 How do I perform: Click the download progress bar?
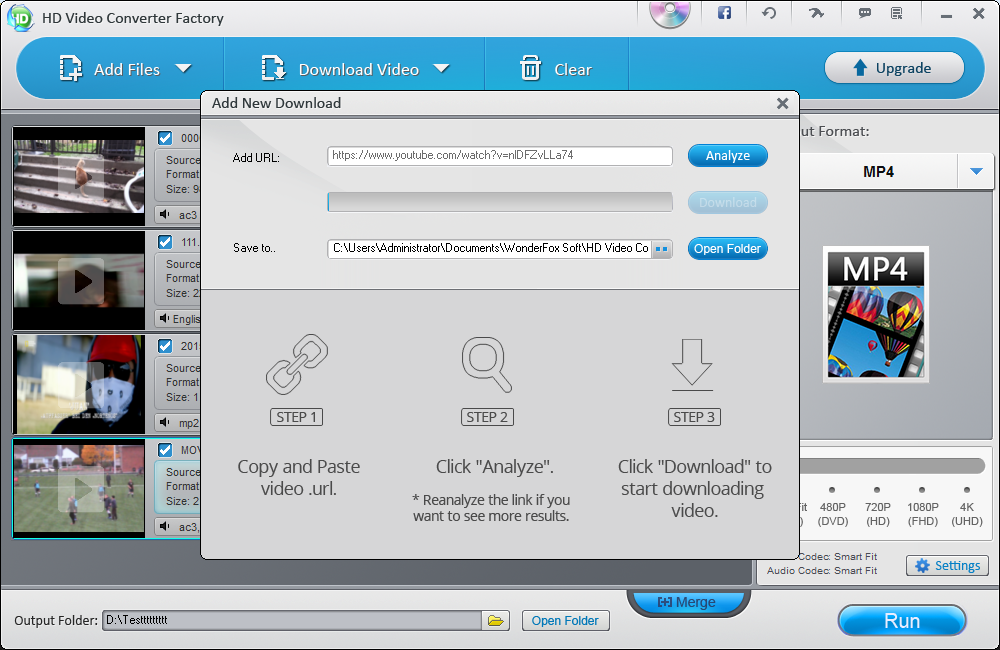(x=500, y=202)
